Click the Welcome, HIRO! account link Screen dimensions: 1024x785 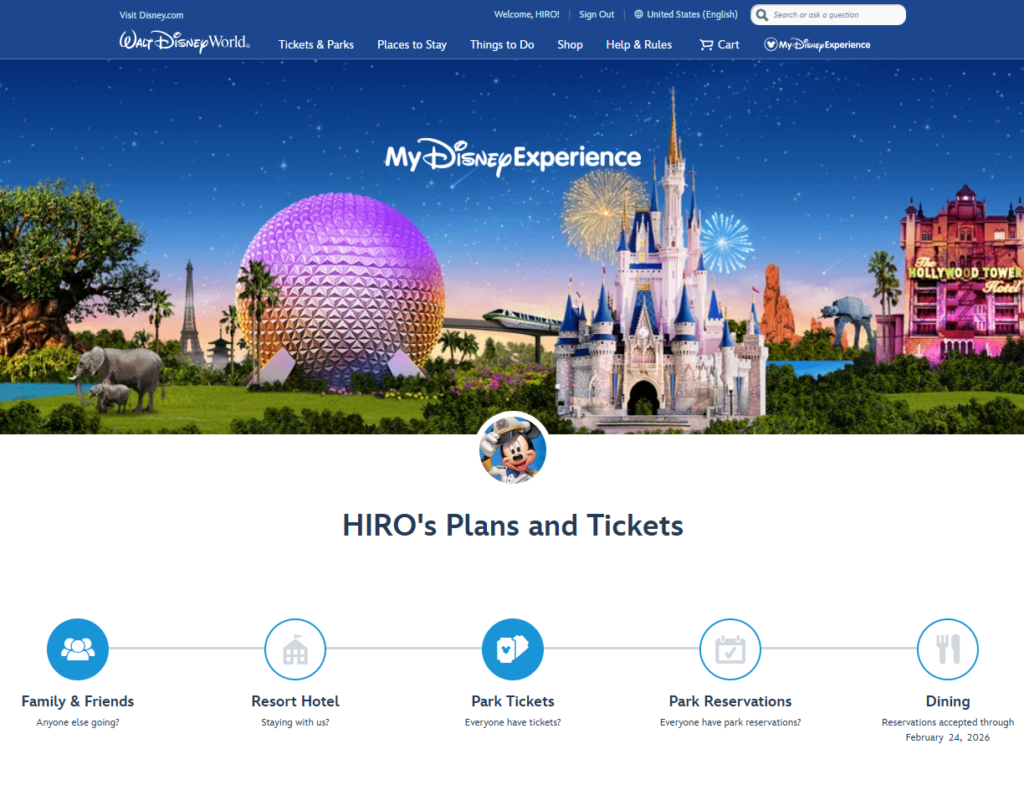(x=526, y=15)
